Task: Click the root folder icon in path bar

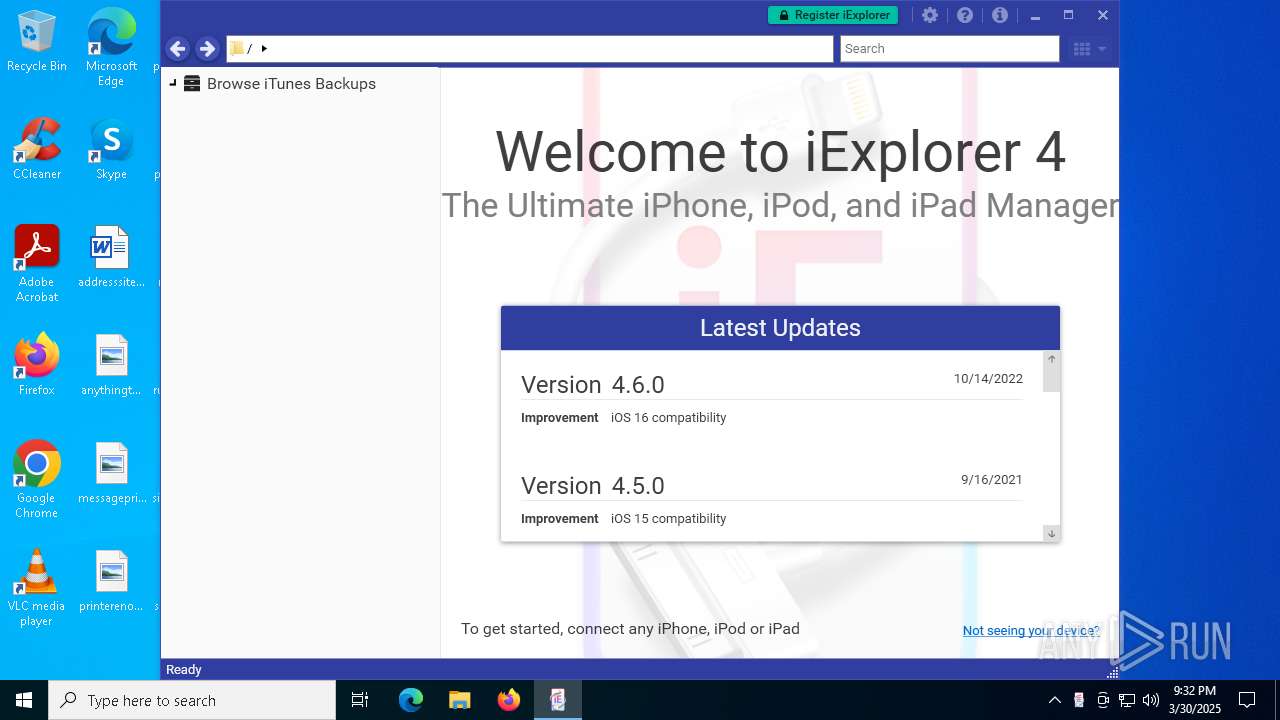Action: point(237,48)
